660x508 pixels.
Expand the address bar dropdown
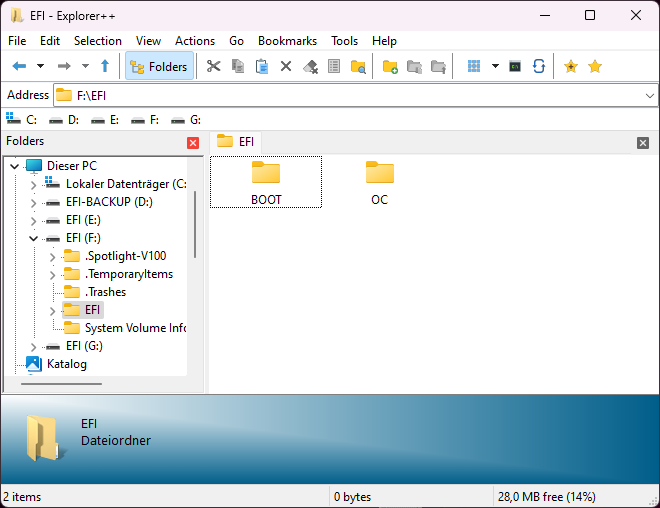click(x=649, y=96)
